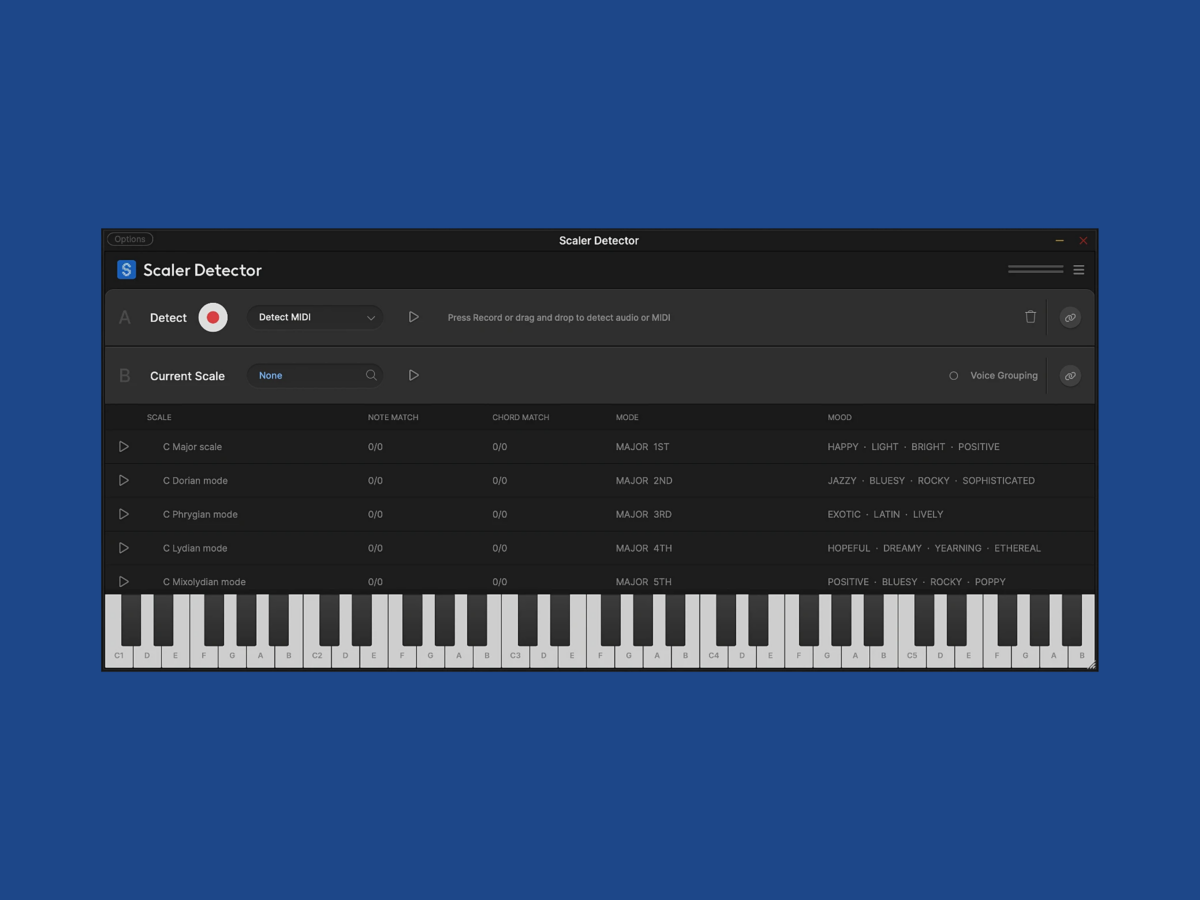Sort by the SCALE column header

tap(159, 417)
